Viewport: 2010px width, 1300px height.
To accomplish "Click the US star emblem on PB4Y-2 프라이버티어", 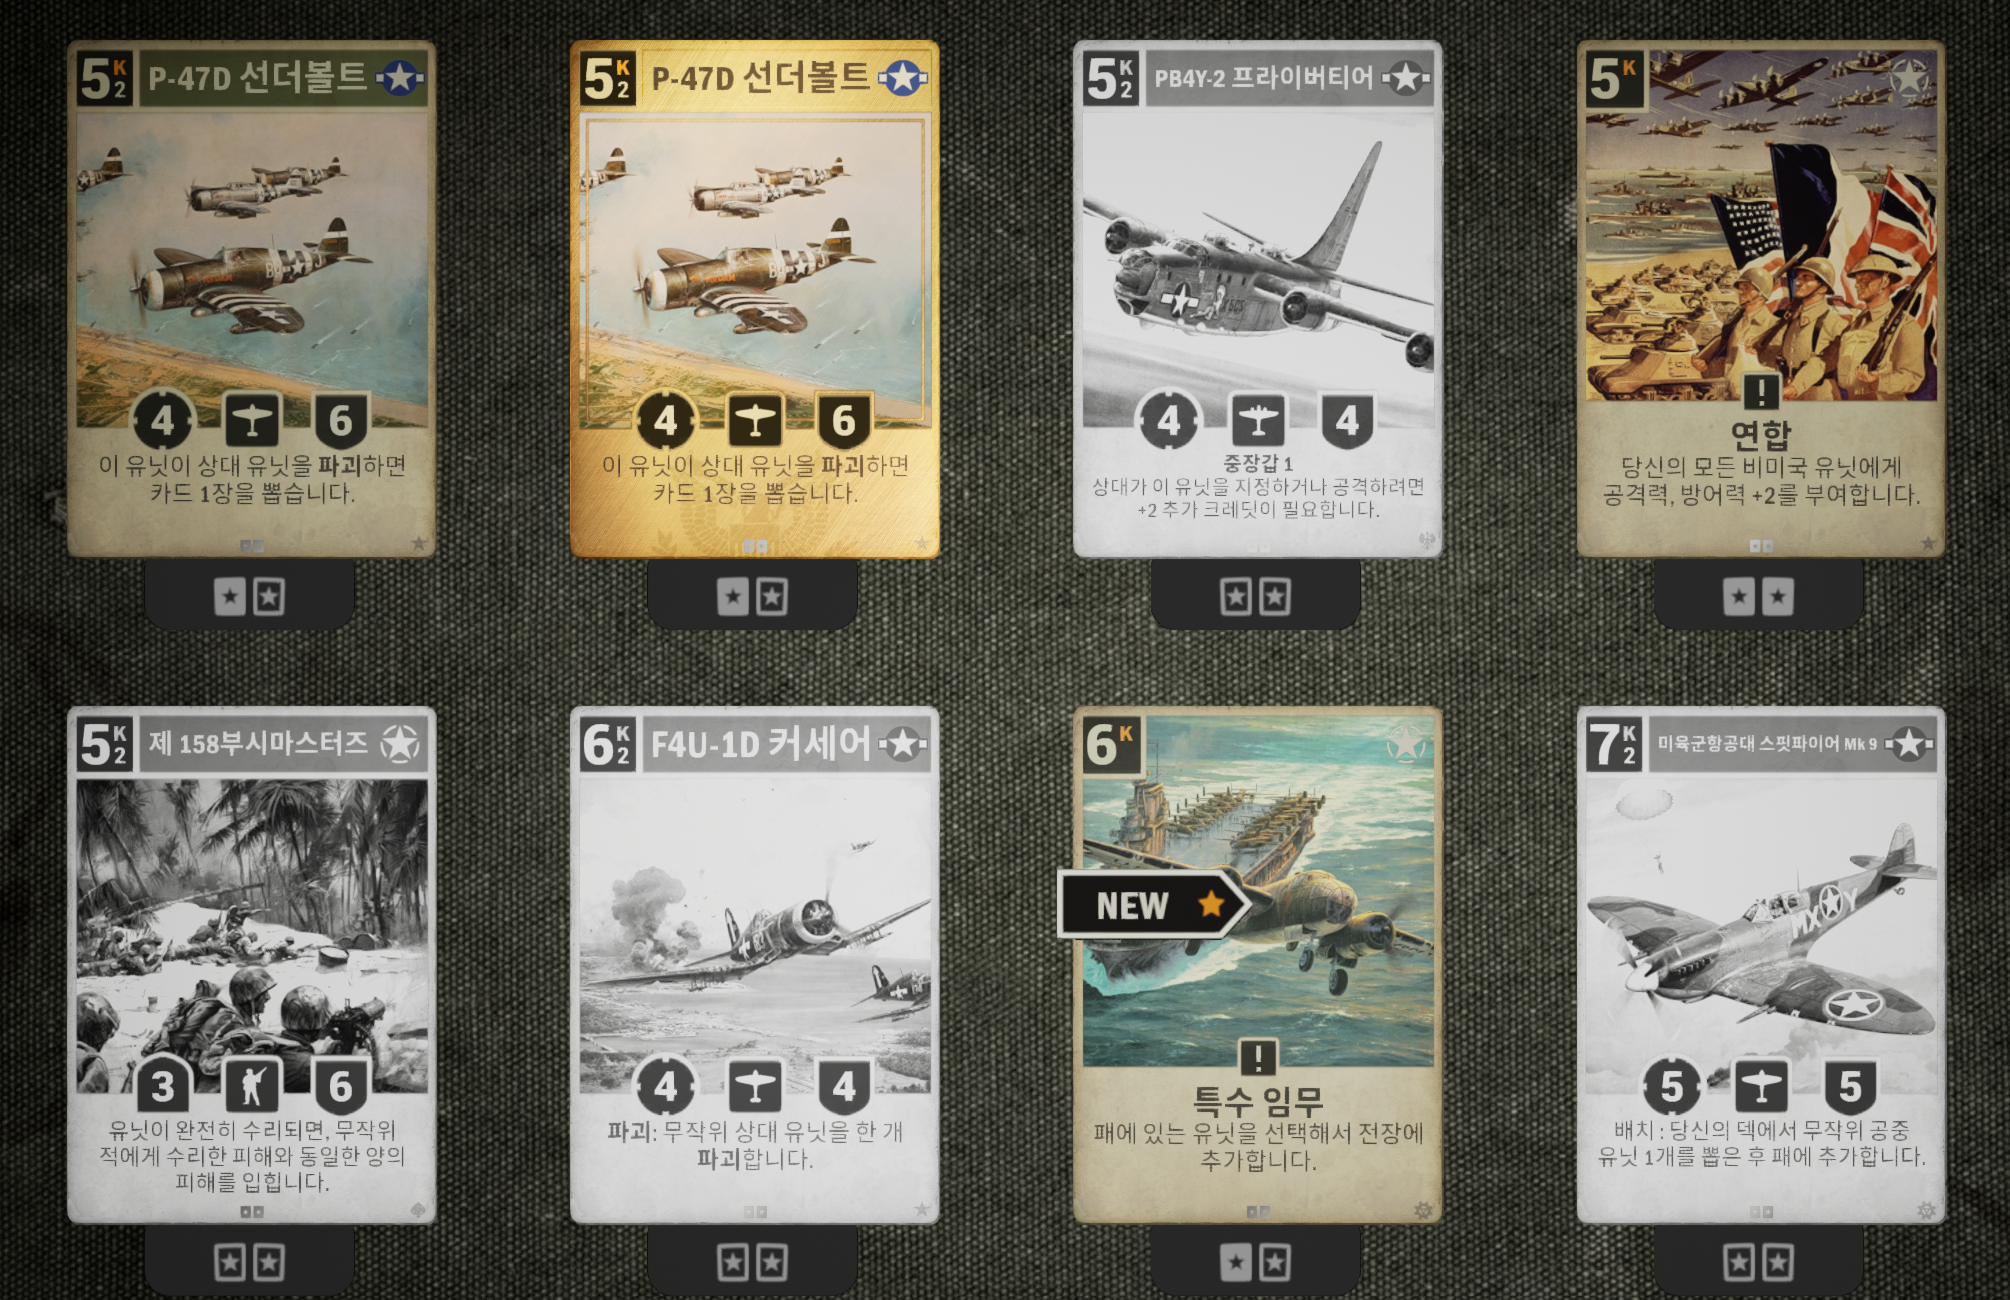I will pyautogui.click(x=1406, y=77).
